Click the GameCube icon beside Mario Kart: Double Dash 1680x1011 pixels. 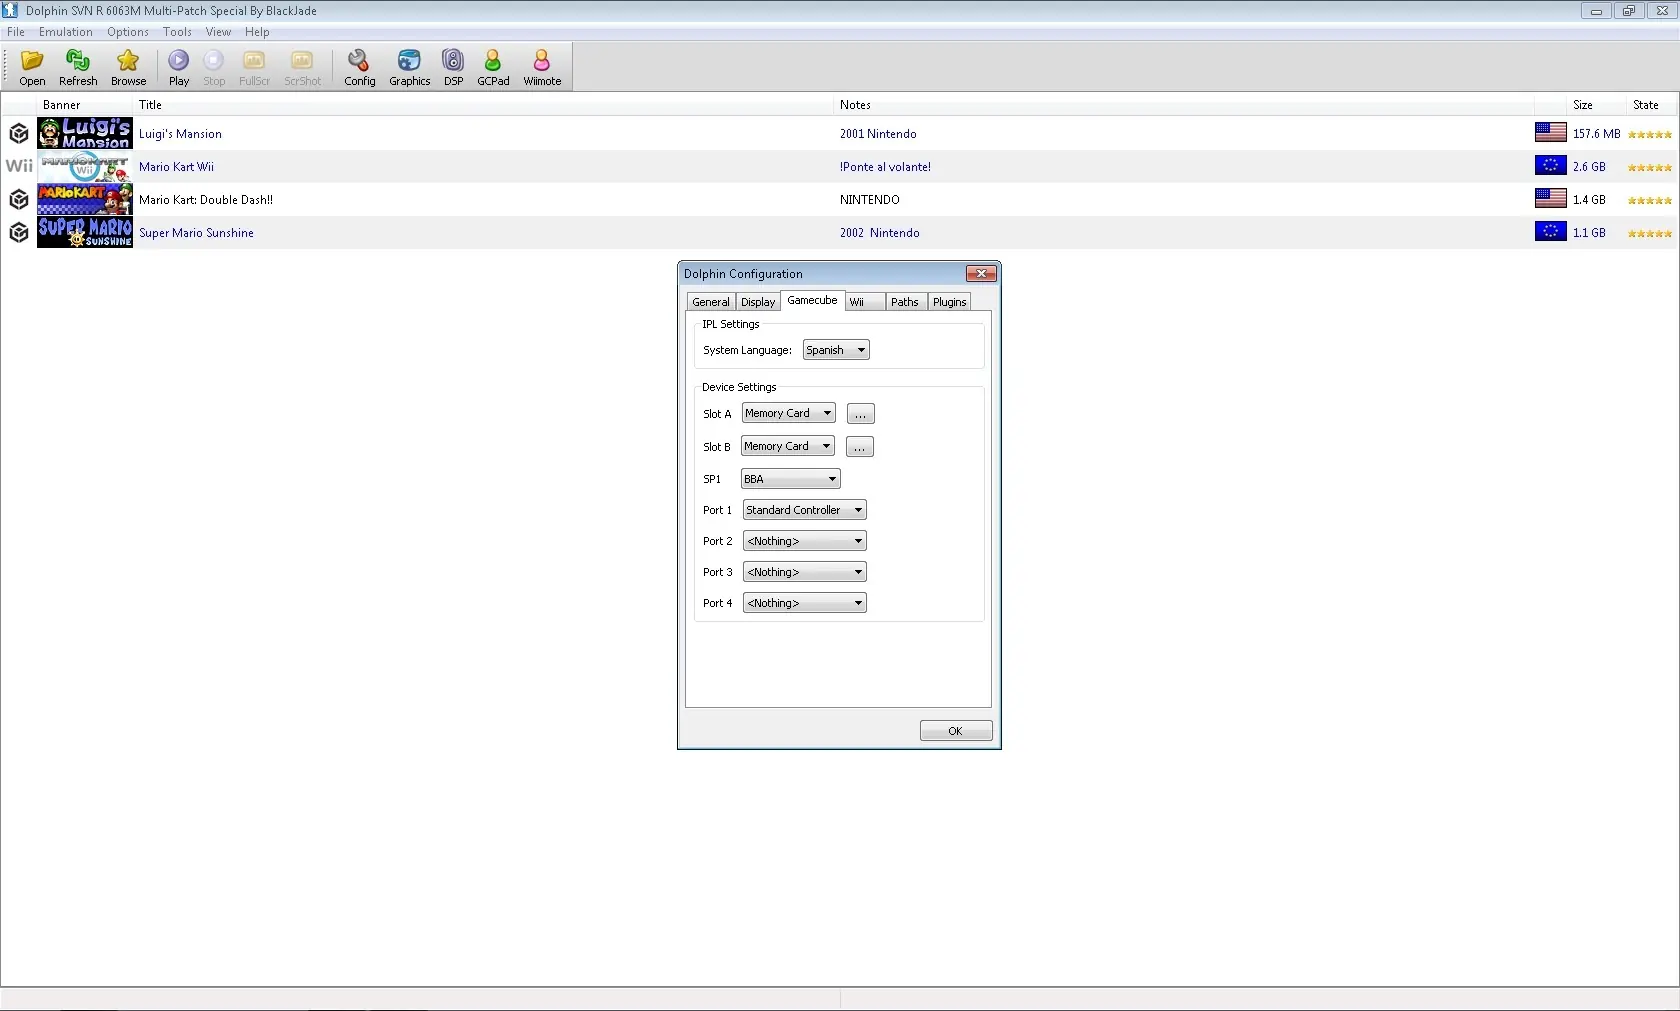click(19, 199)
